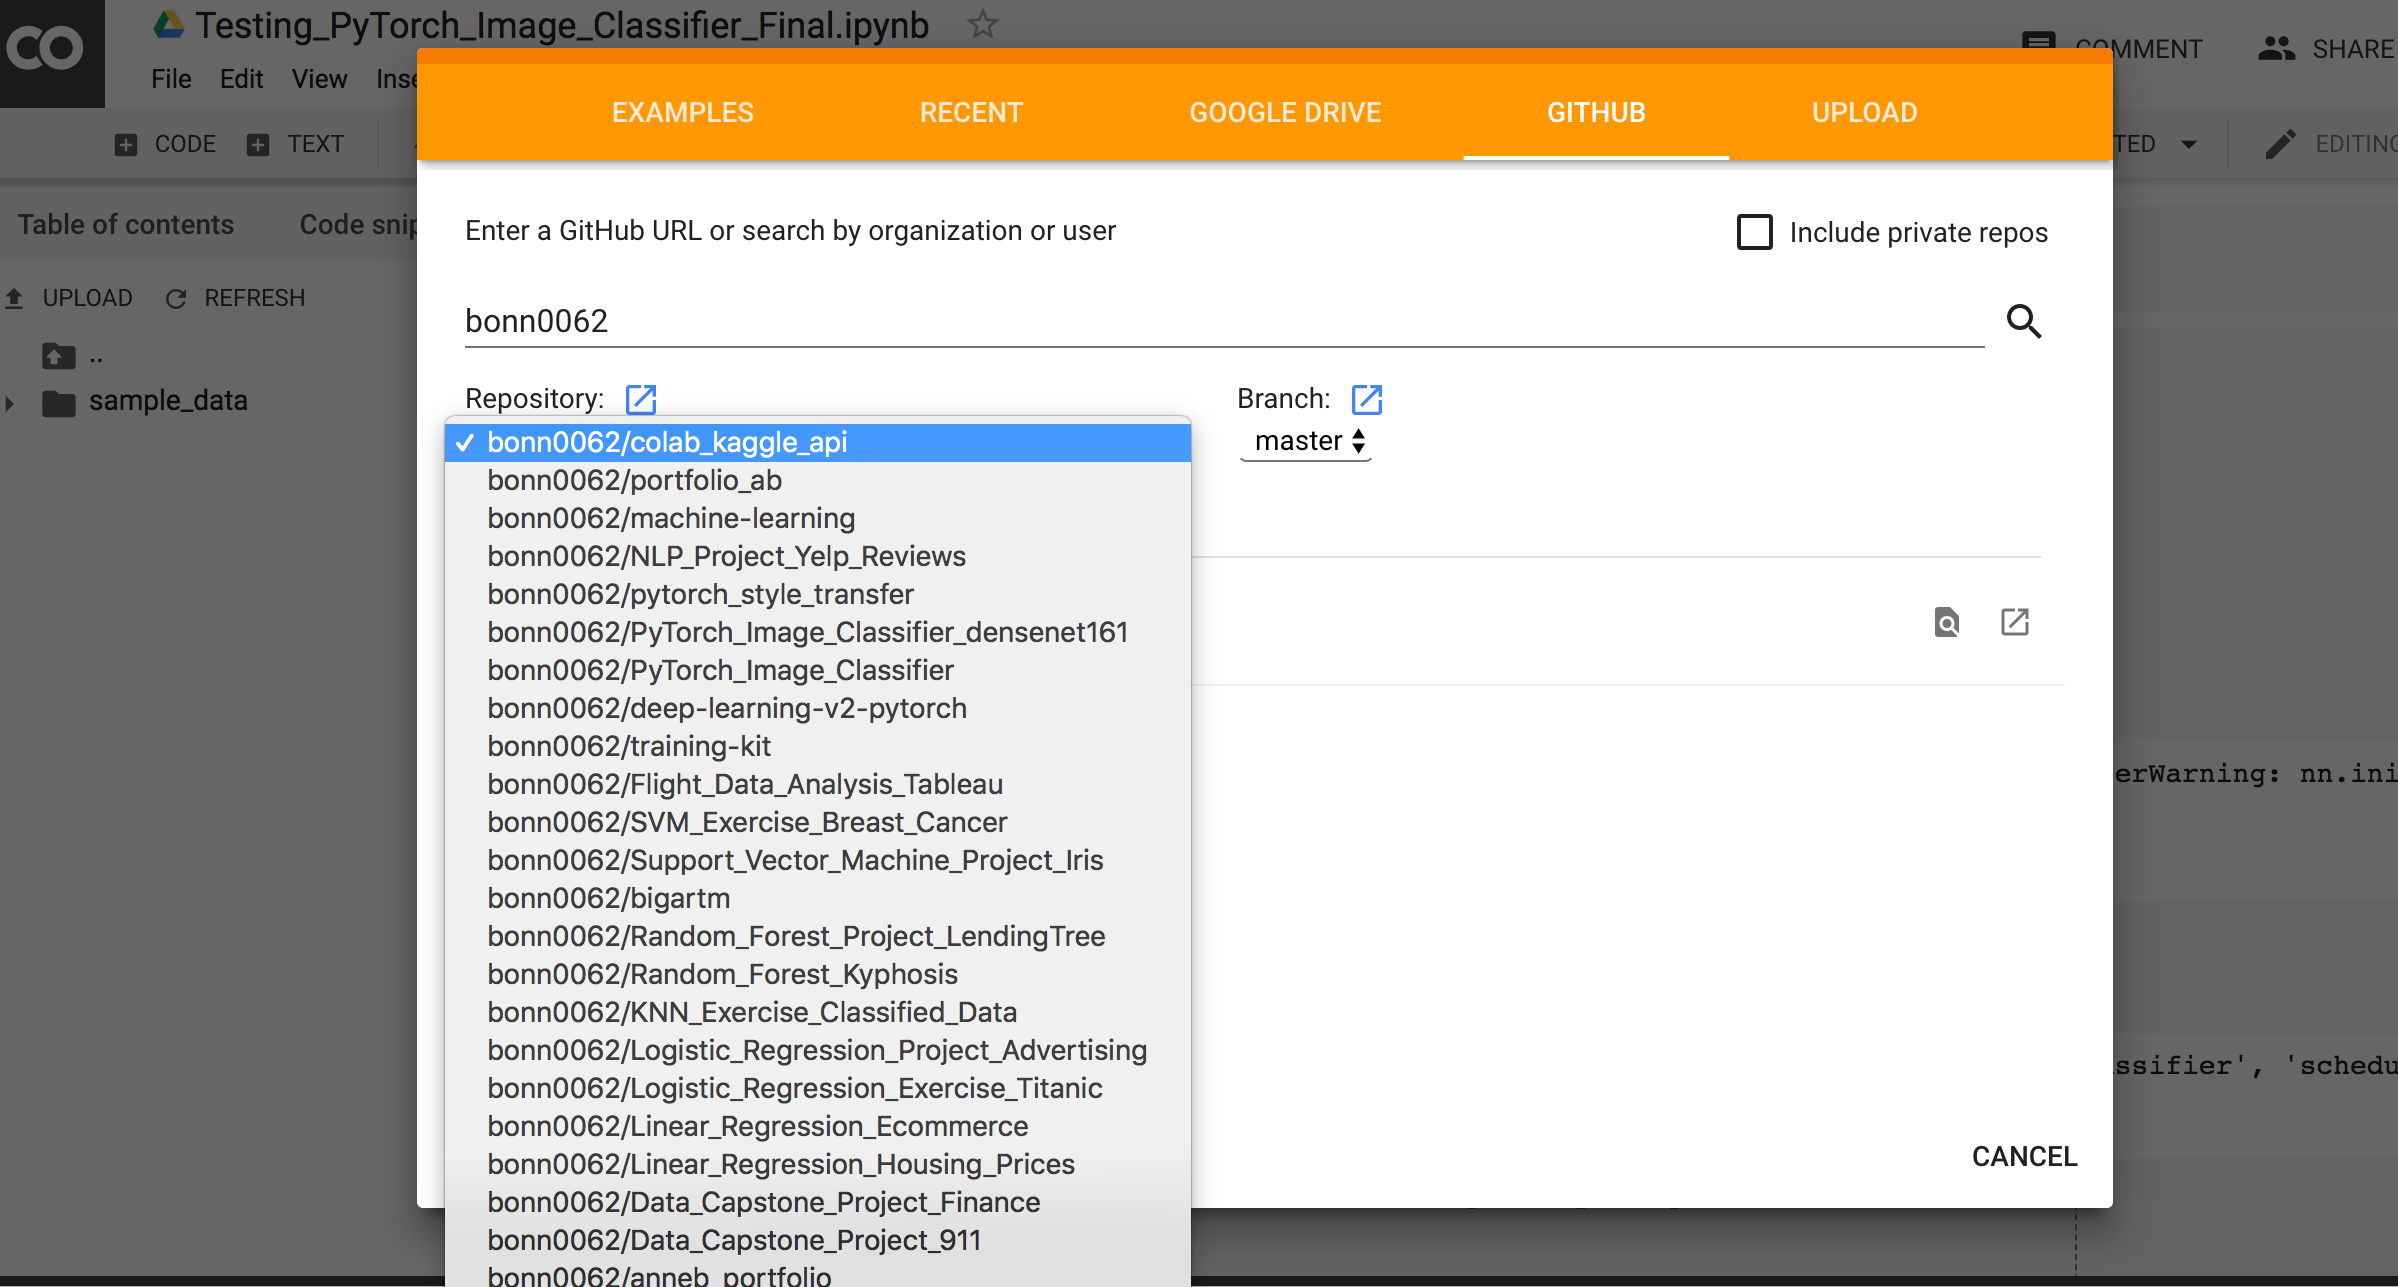
Task: Choose bonn0062/PyTorch_Image_Classifier from the list
Action: coord(720,670)
